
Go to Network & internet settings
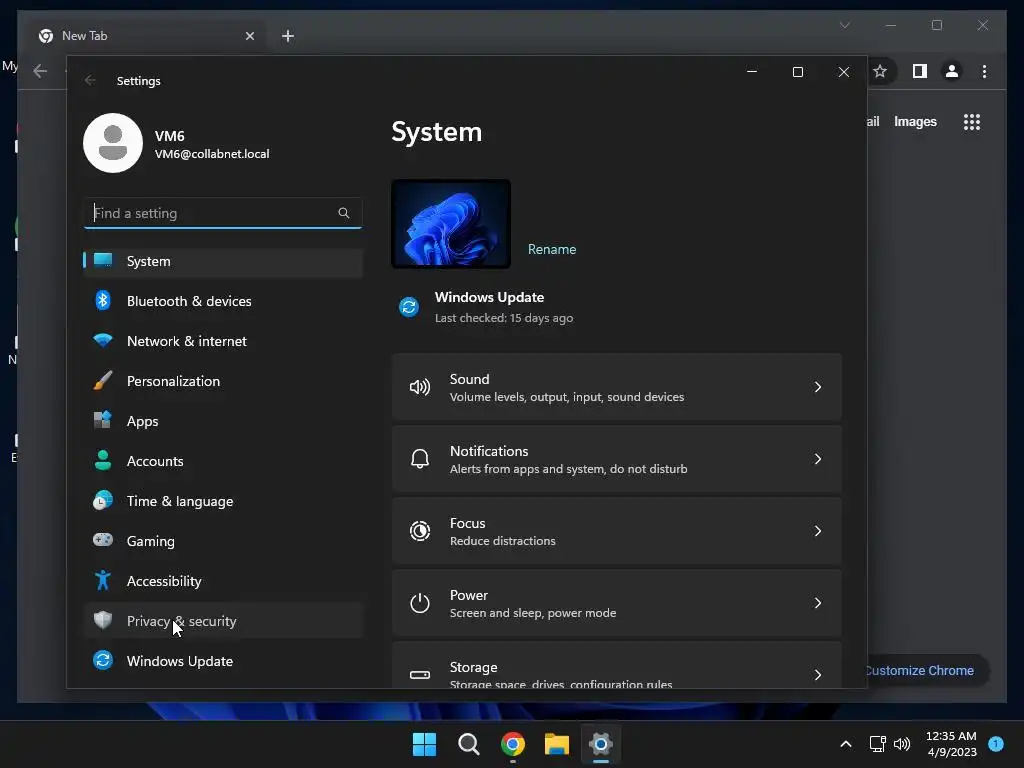point(223,341)
